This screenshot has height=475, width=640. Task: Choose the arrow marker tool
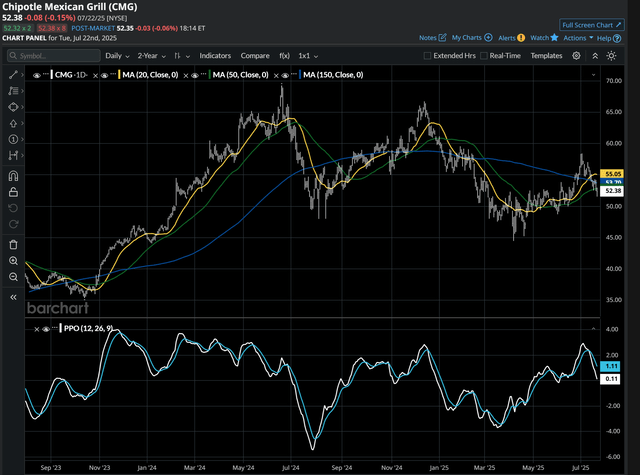[x=13, y=123]
